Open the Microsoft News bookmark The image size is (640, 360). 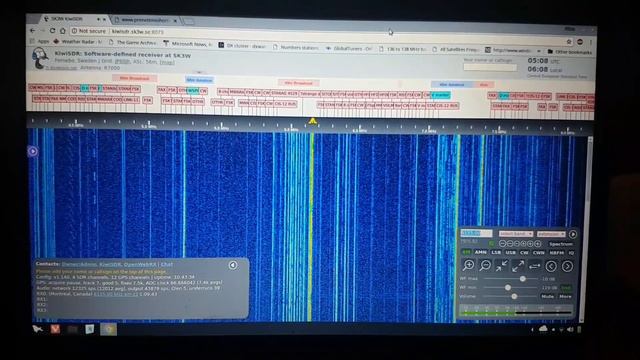coord(188,43)
